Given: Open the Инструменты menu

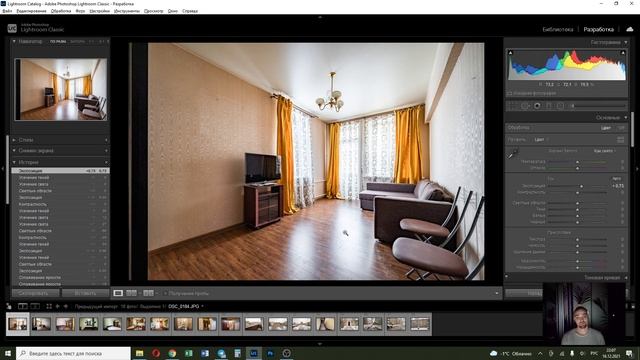Looking at the screenshot, I should (x=127, y=11).
